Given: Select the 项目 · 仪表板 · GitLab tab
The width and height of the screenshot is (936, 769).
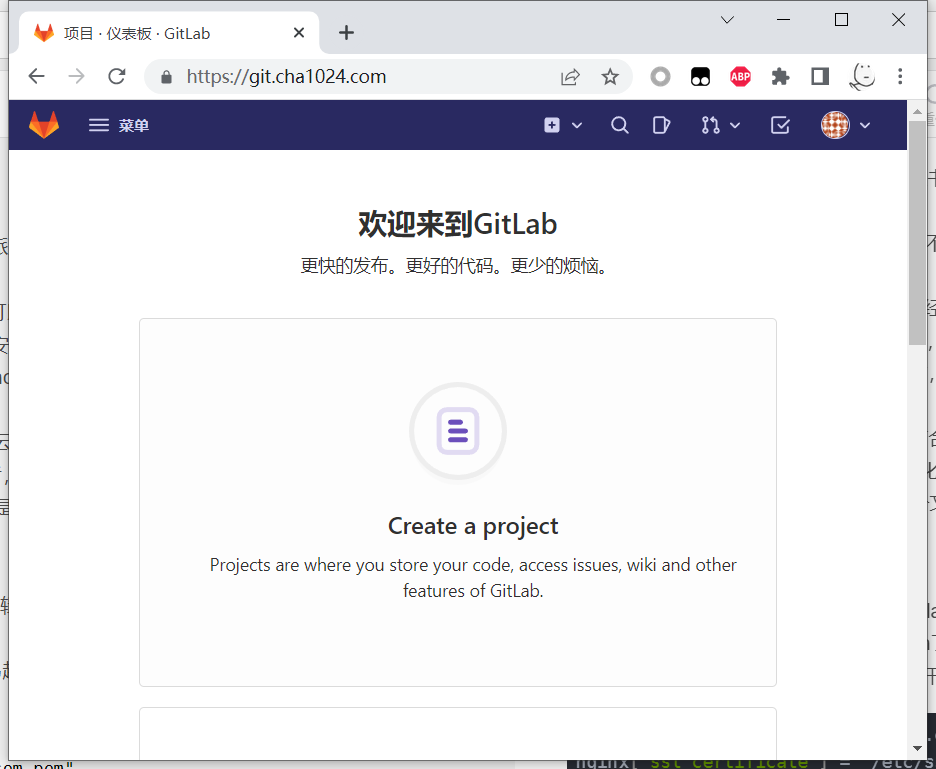Looking at the screenshot, I should click(x=170, y=33).
